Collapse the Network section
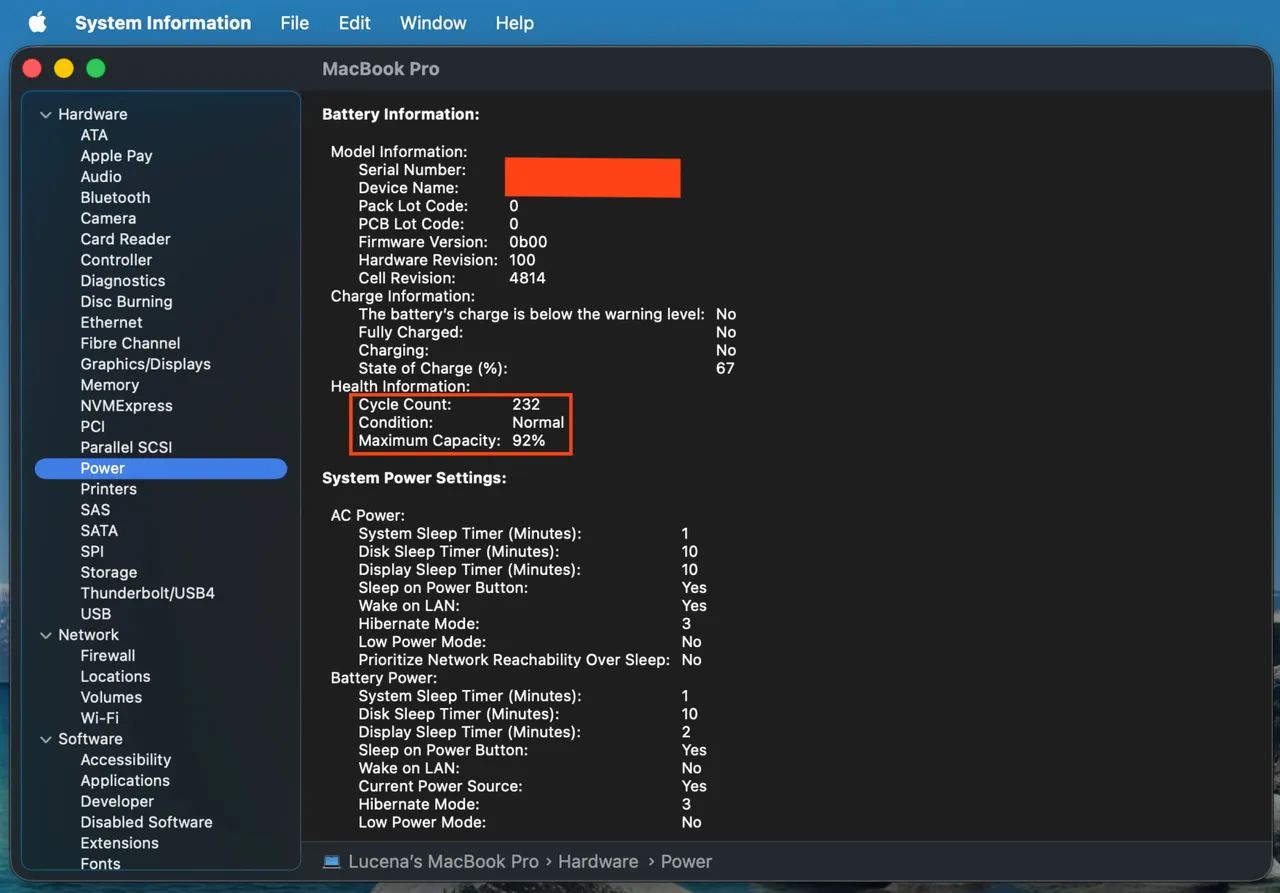Image resolution: width=1280 pixels, height=893 pixels. pyautogui.click(x=45, y=635)
